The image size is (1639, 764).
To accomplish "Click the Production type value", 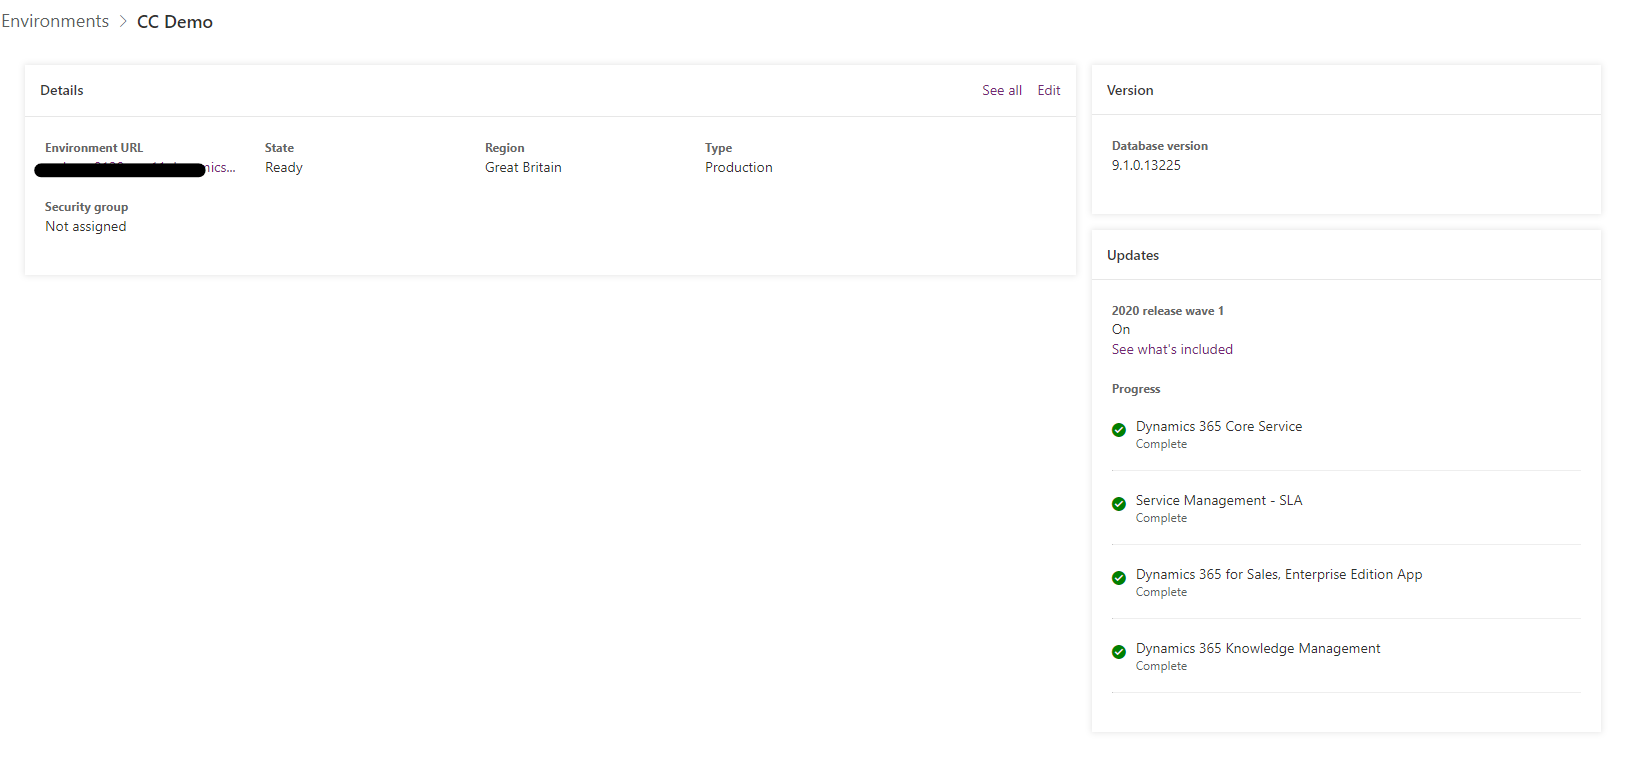I will 739,167.
